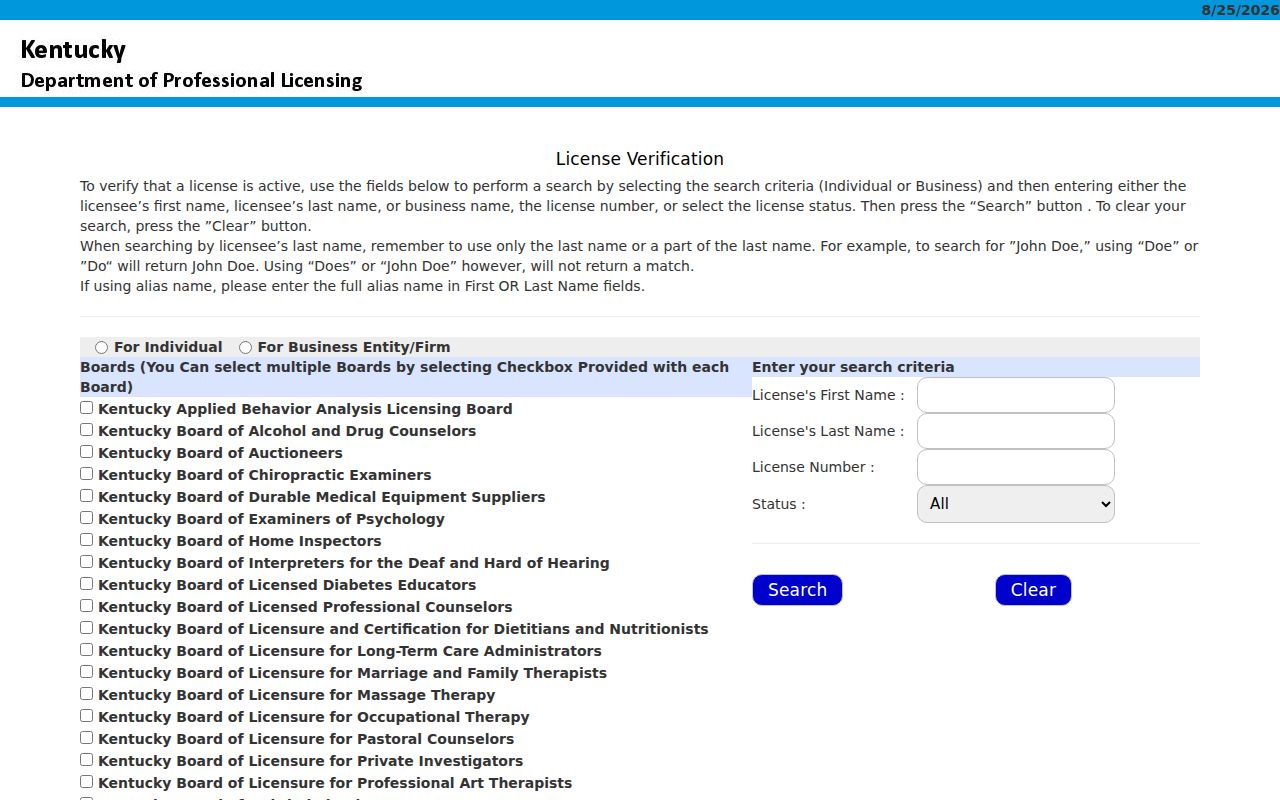The height and width of the screenshot is (800, 1280).
Task: Click the Department of Professional Licensing heading
Action: [x=191, y=81]
